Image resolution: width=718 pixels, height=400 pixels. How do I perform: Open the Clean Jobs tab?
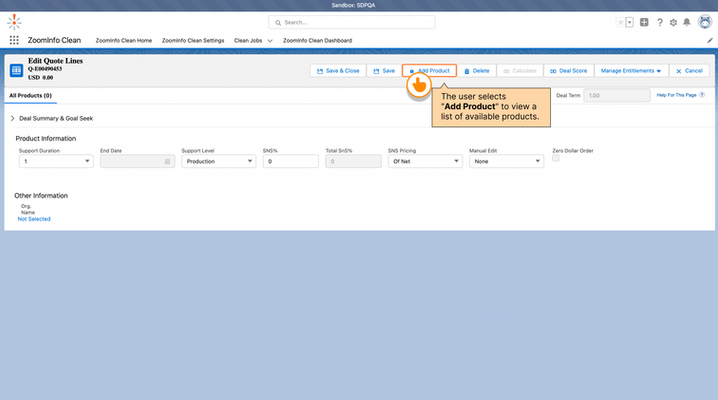pyautogui.click(x=248, y=41)
